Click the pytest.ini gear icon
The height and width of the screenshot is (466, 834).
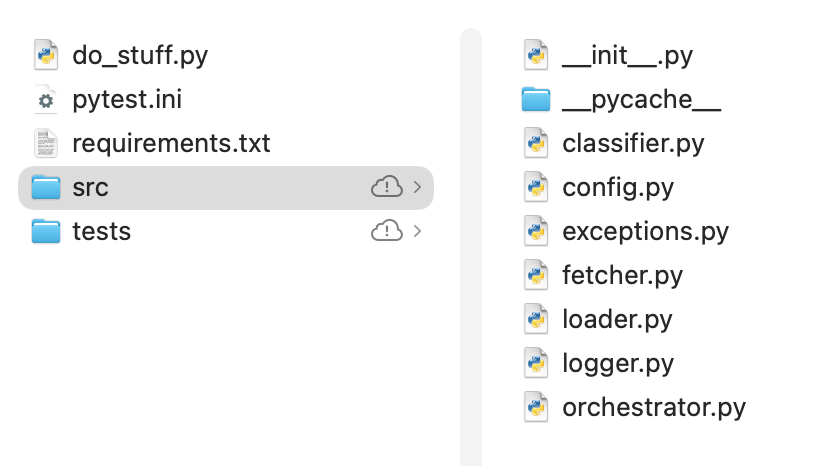(x=46, y=100)
